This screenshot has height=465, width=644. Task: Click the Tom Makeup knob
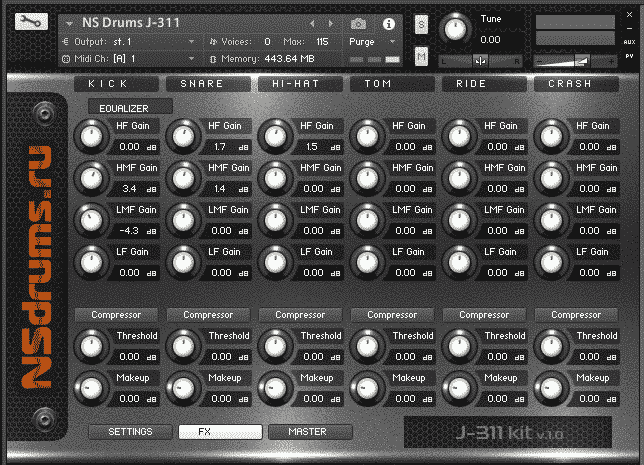367,388
